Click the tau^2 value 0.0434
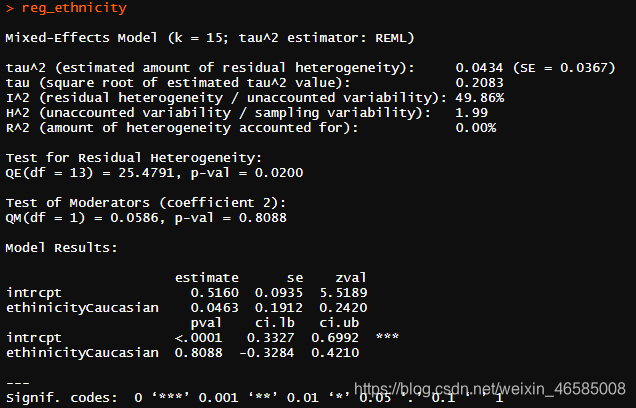Image resolution: width=636 pixels, height=408 pixels. pos(479,68)
